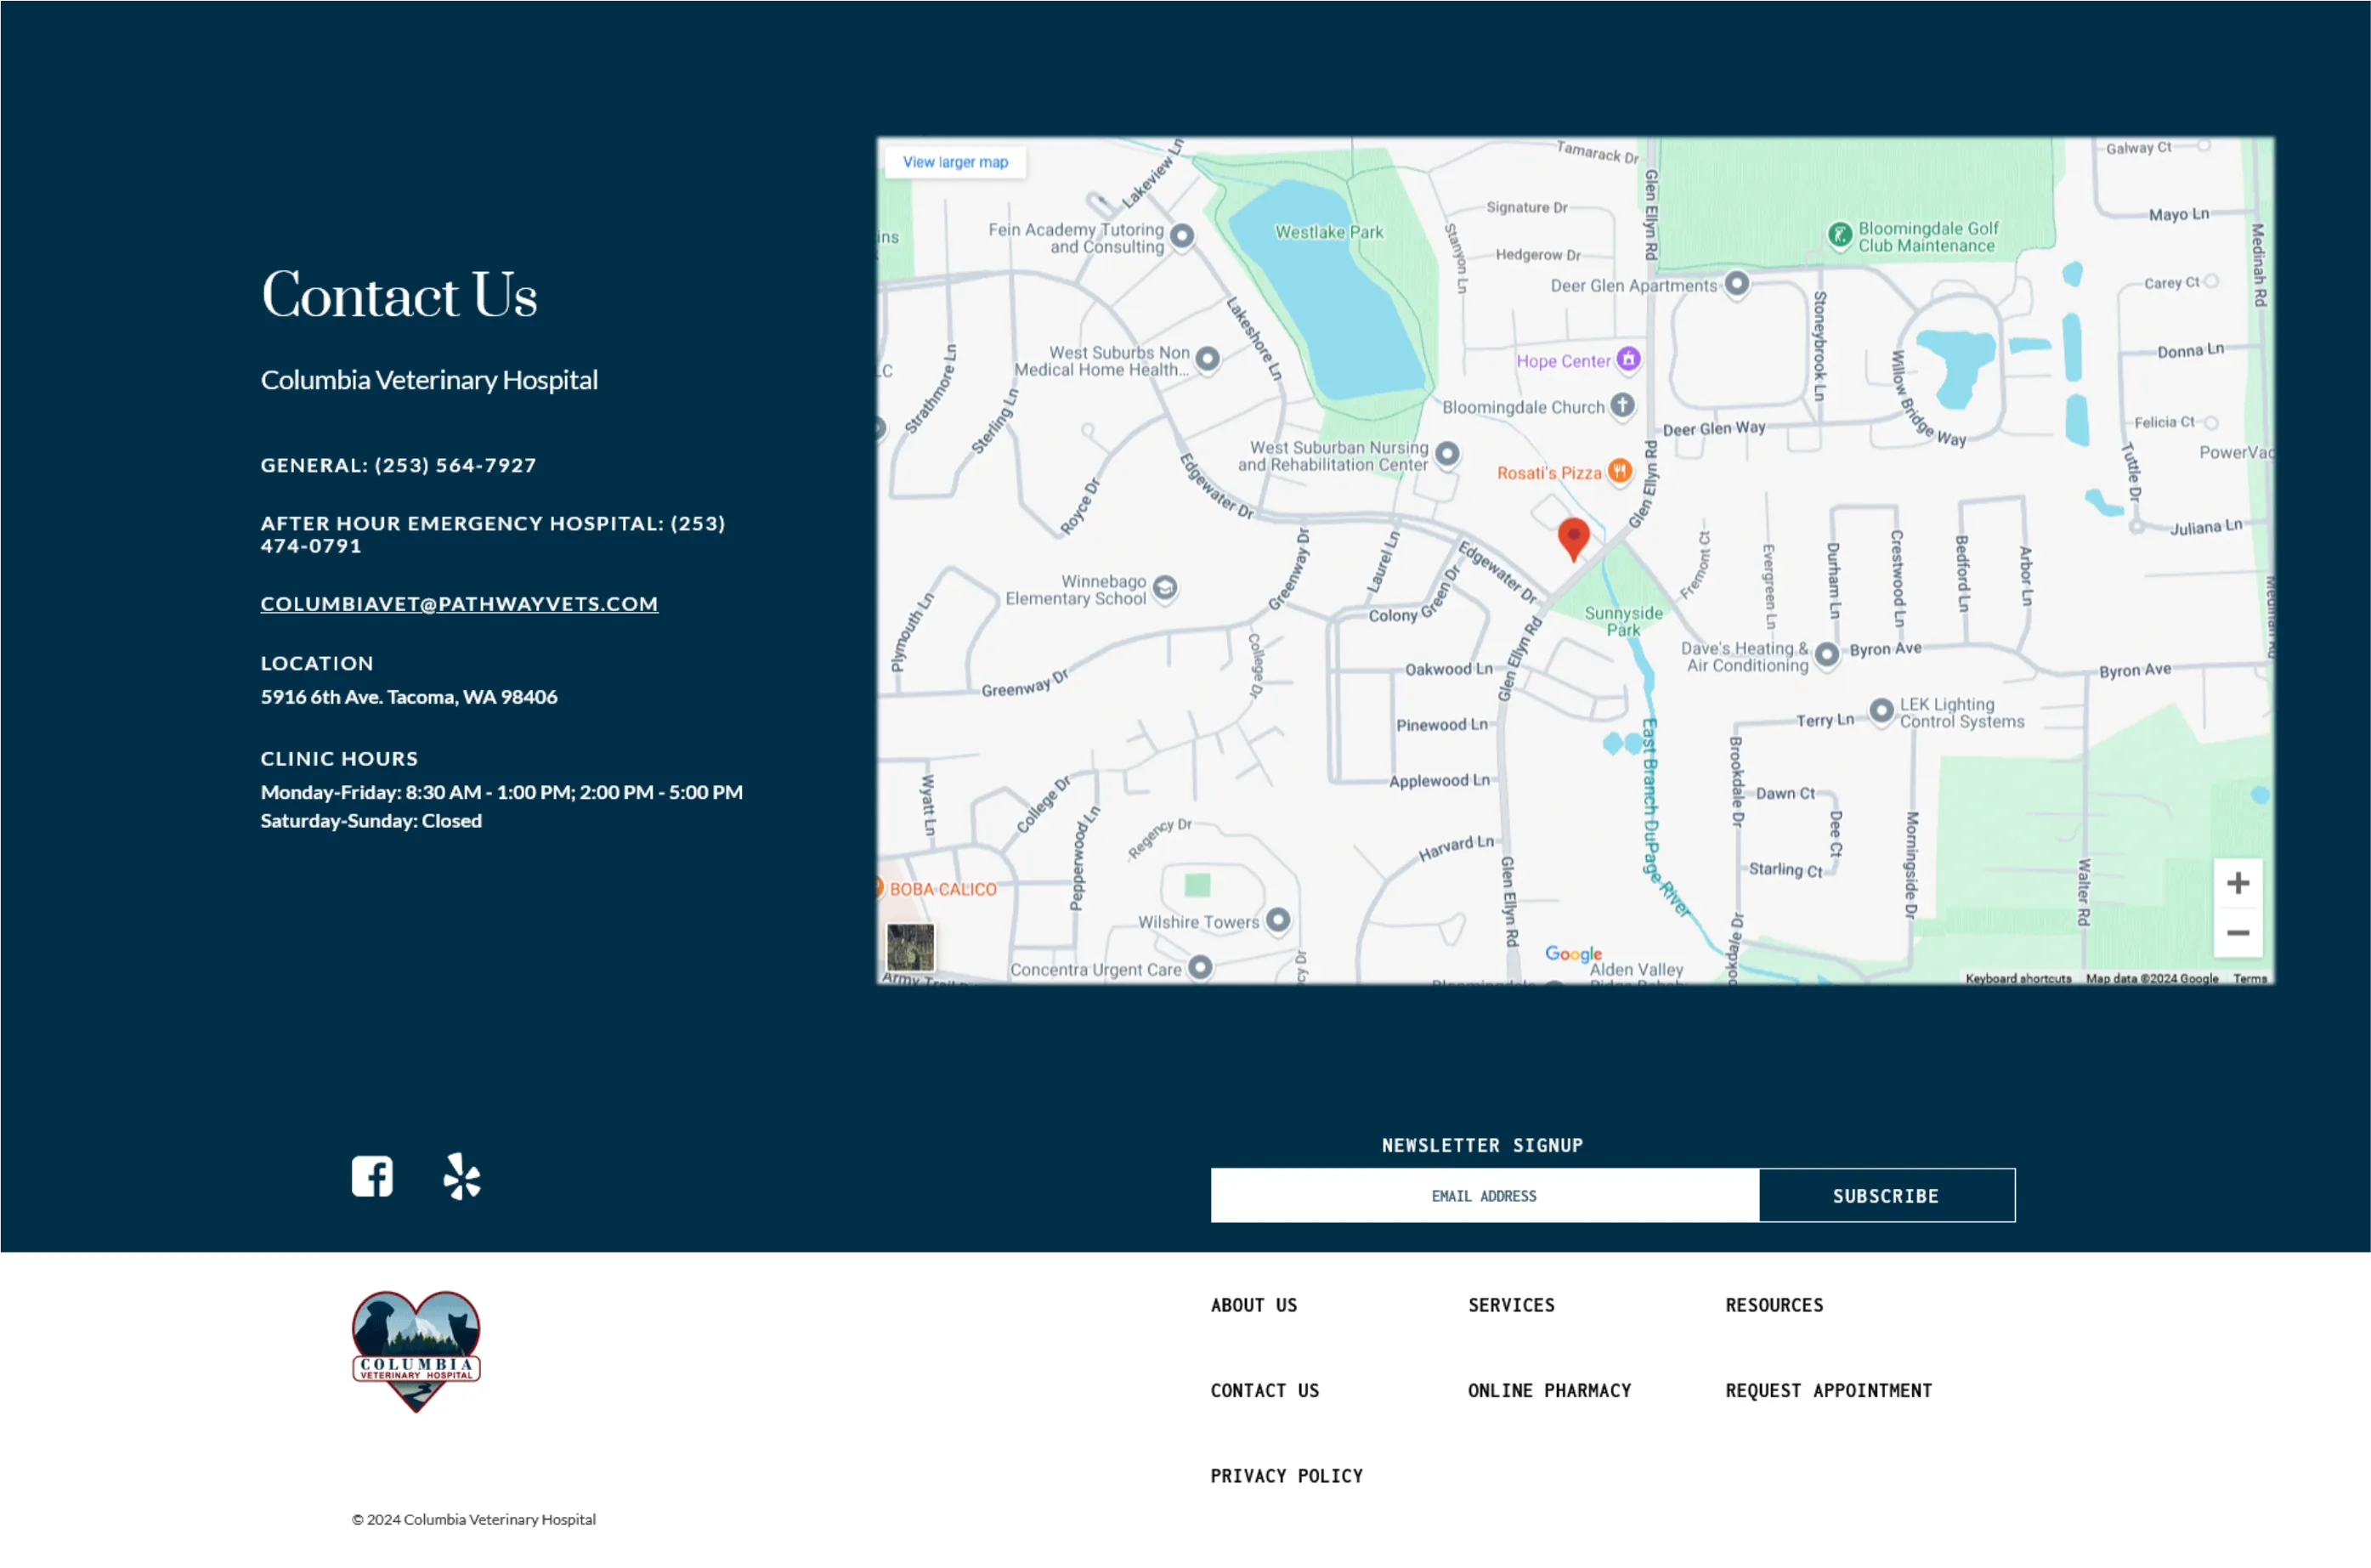
Task: Open the View larger map link
Action: [x=955, y=162]
